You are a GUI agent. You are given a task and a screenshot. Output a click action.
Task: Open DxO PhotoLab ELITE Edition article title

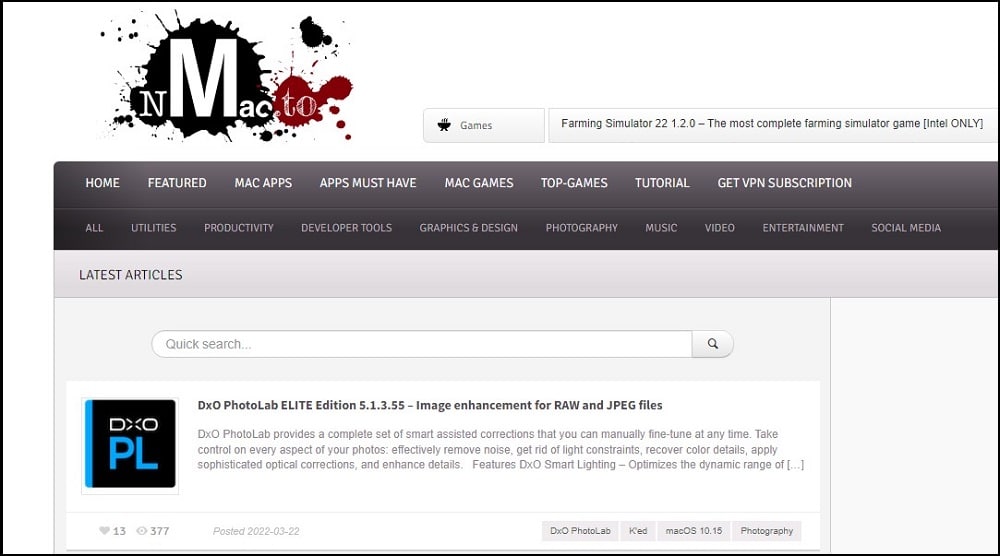430,405
